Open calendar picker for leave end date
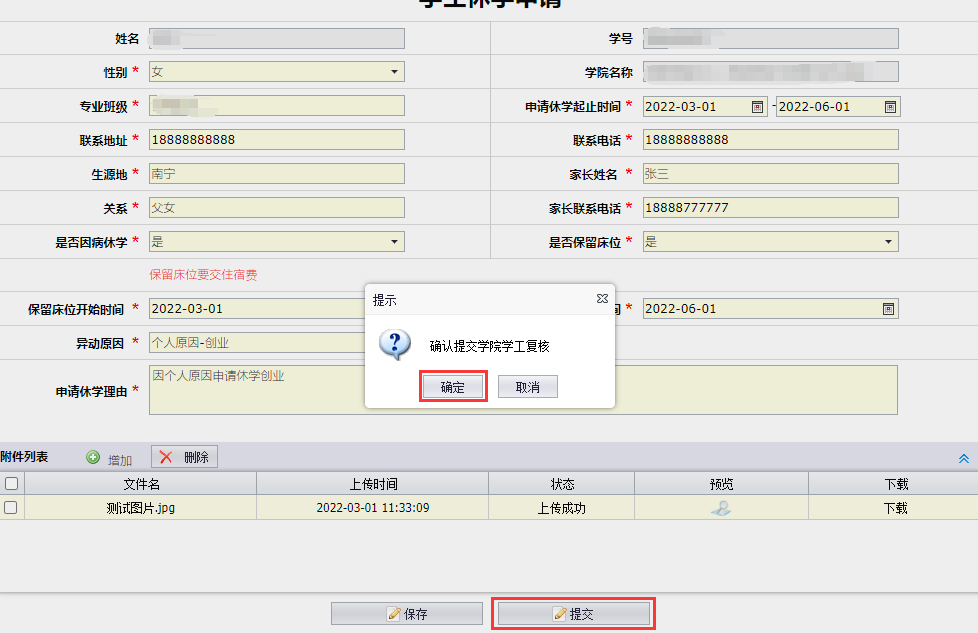The height and width of the screenshot is (633, 978). pos(889,107)
